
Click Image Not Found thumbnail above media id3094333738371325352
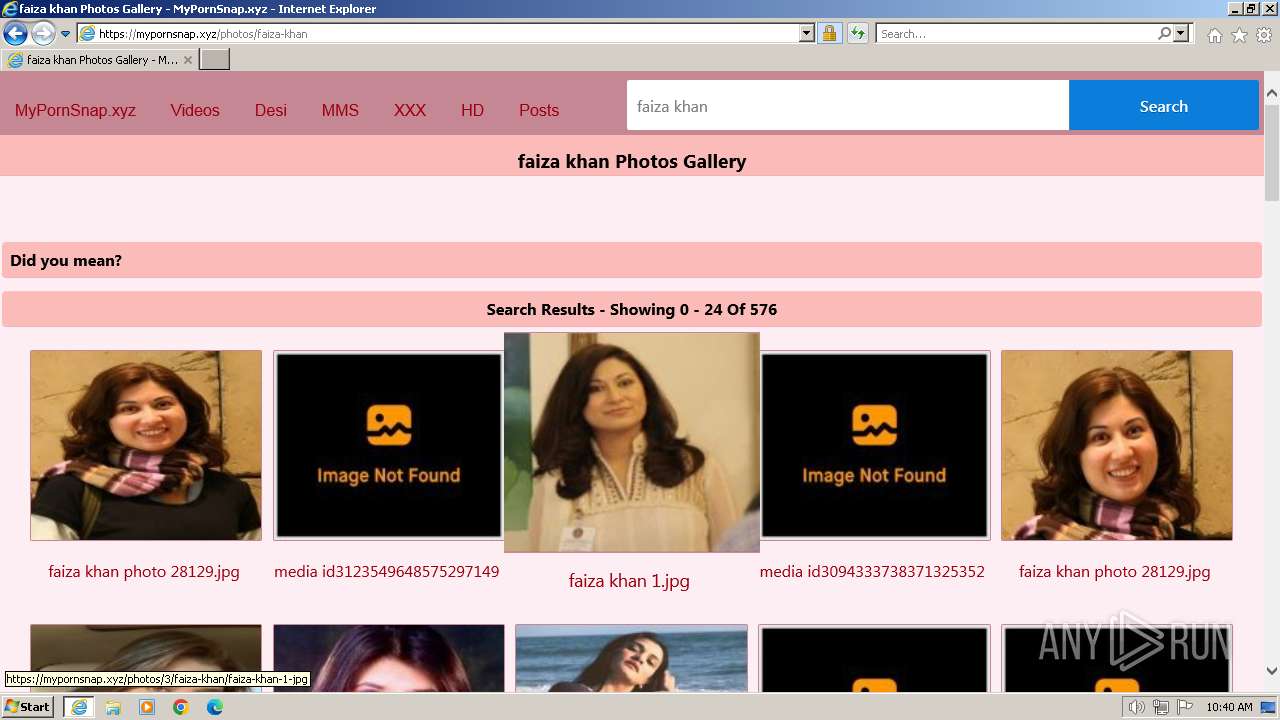[875, 445]
